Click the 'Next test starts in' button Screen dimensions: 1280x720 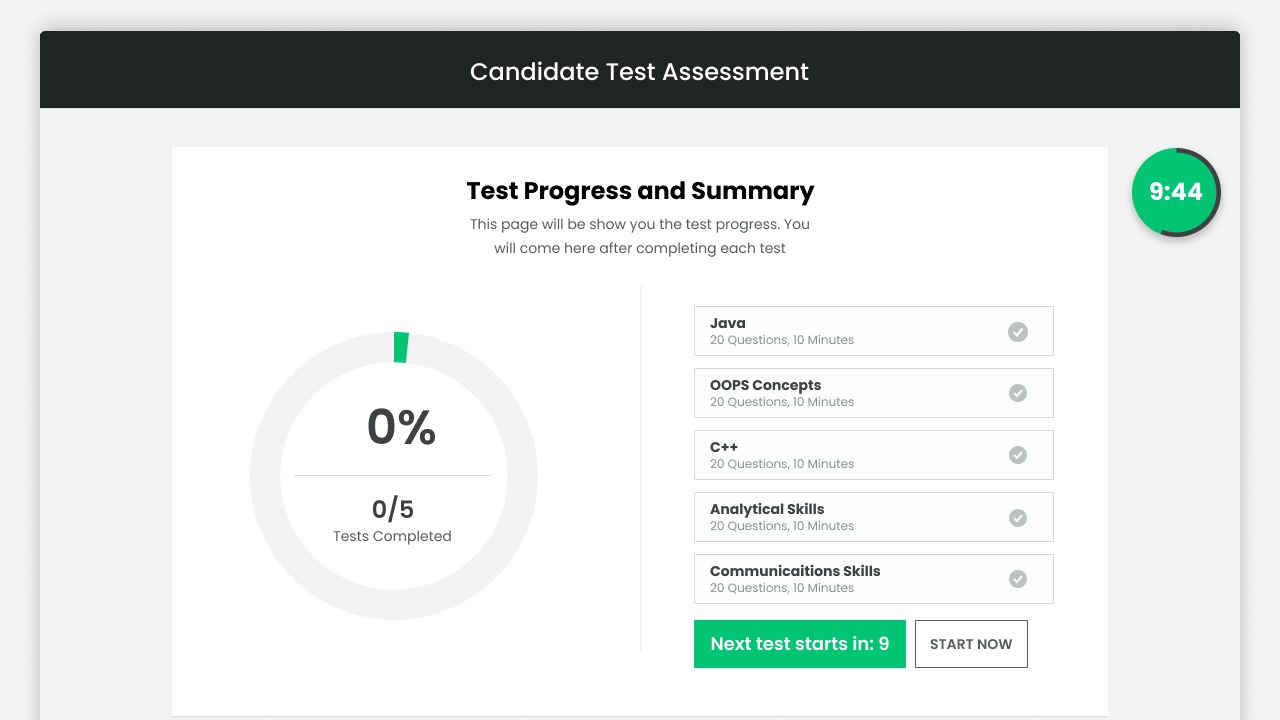coord(800,644)
